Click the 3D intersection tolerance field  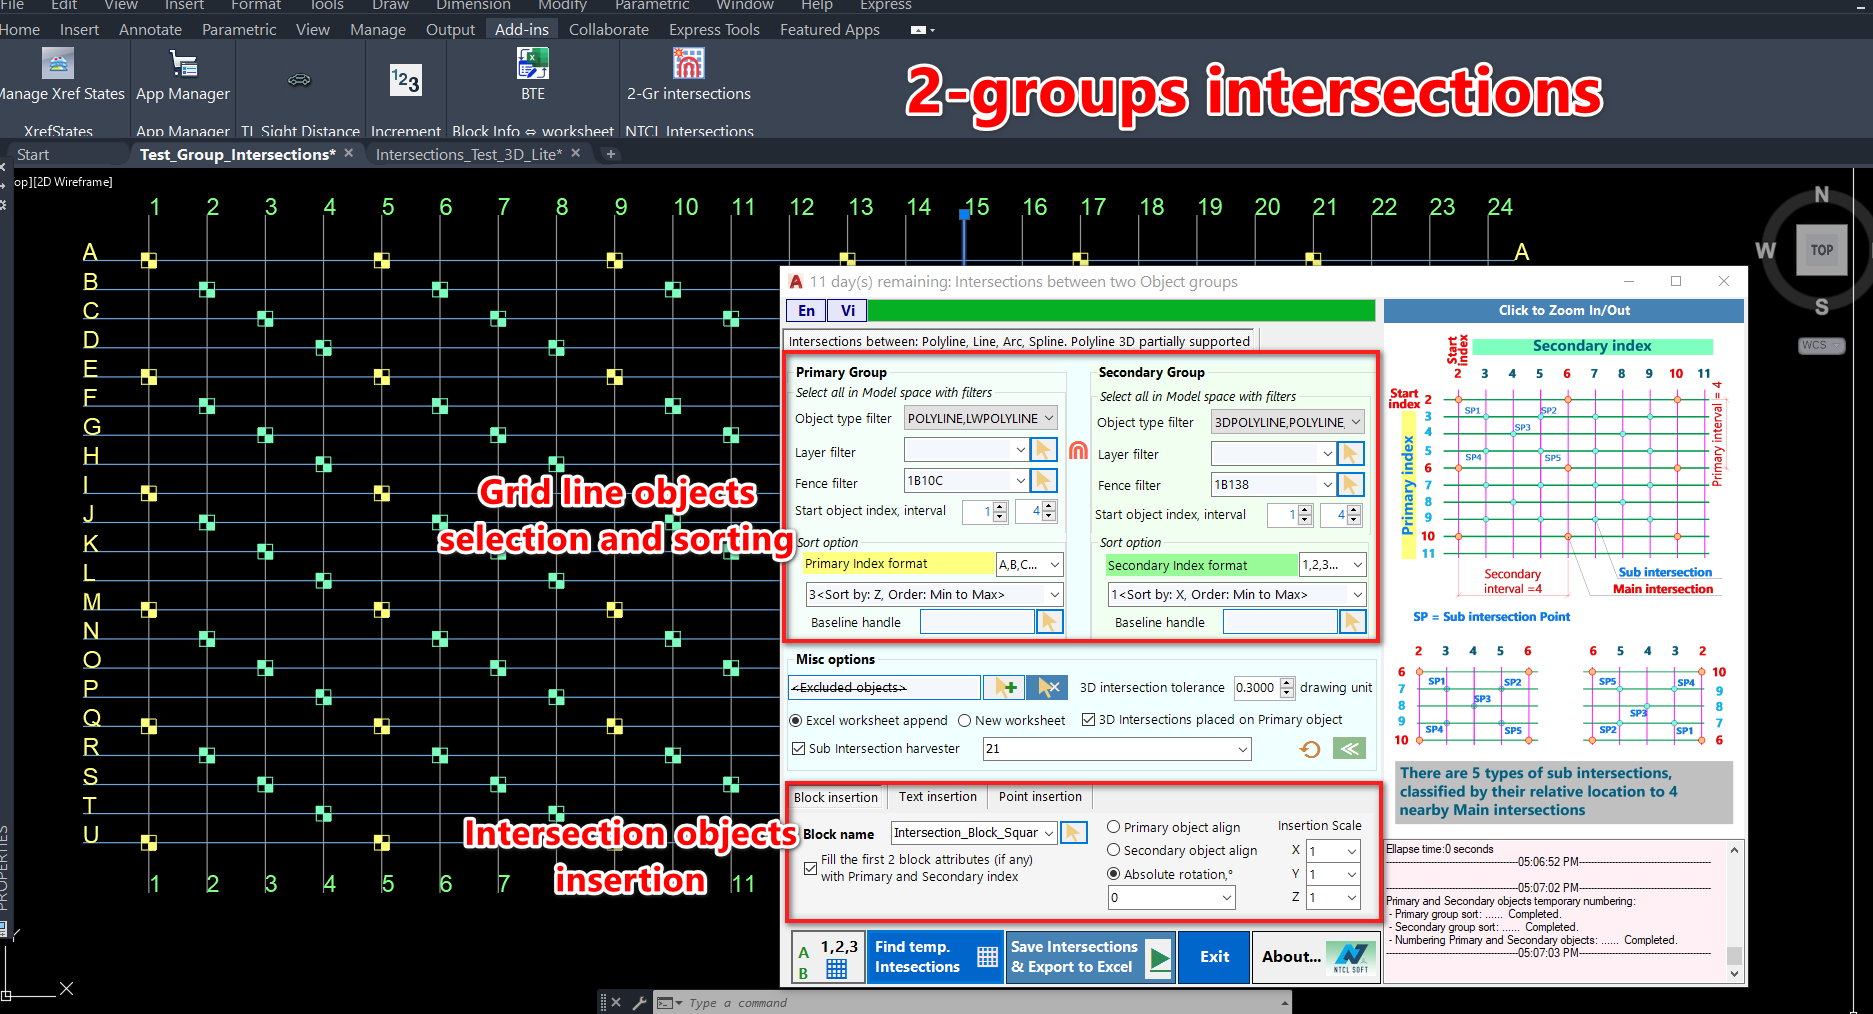pyautogui.click(x=1256, y=688)
